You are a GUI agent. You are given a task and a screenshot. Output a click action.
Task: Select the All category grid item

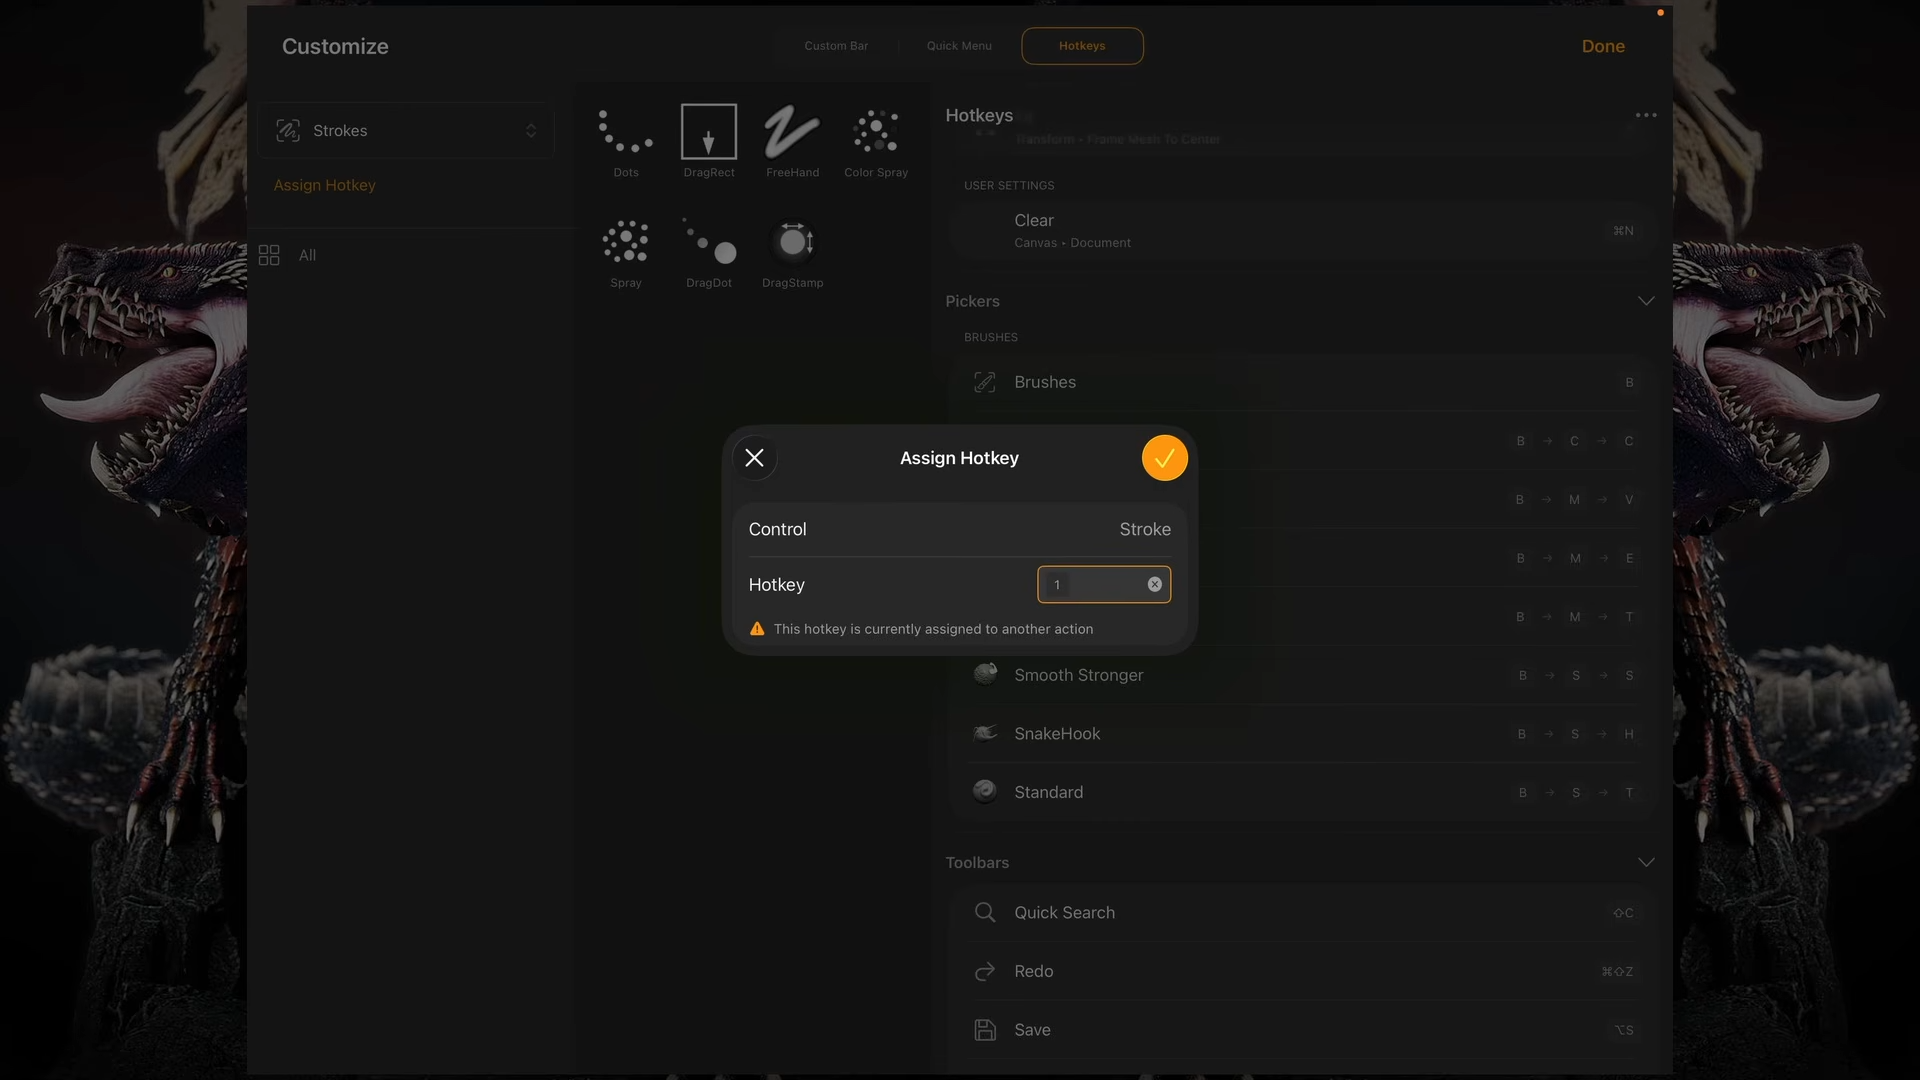[x=288, y=256]
